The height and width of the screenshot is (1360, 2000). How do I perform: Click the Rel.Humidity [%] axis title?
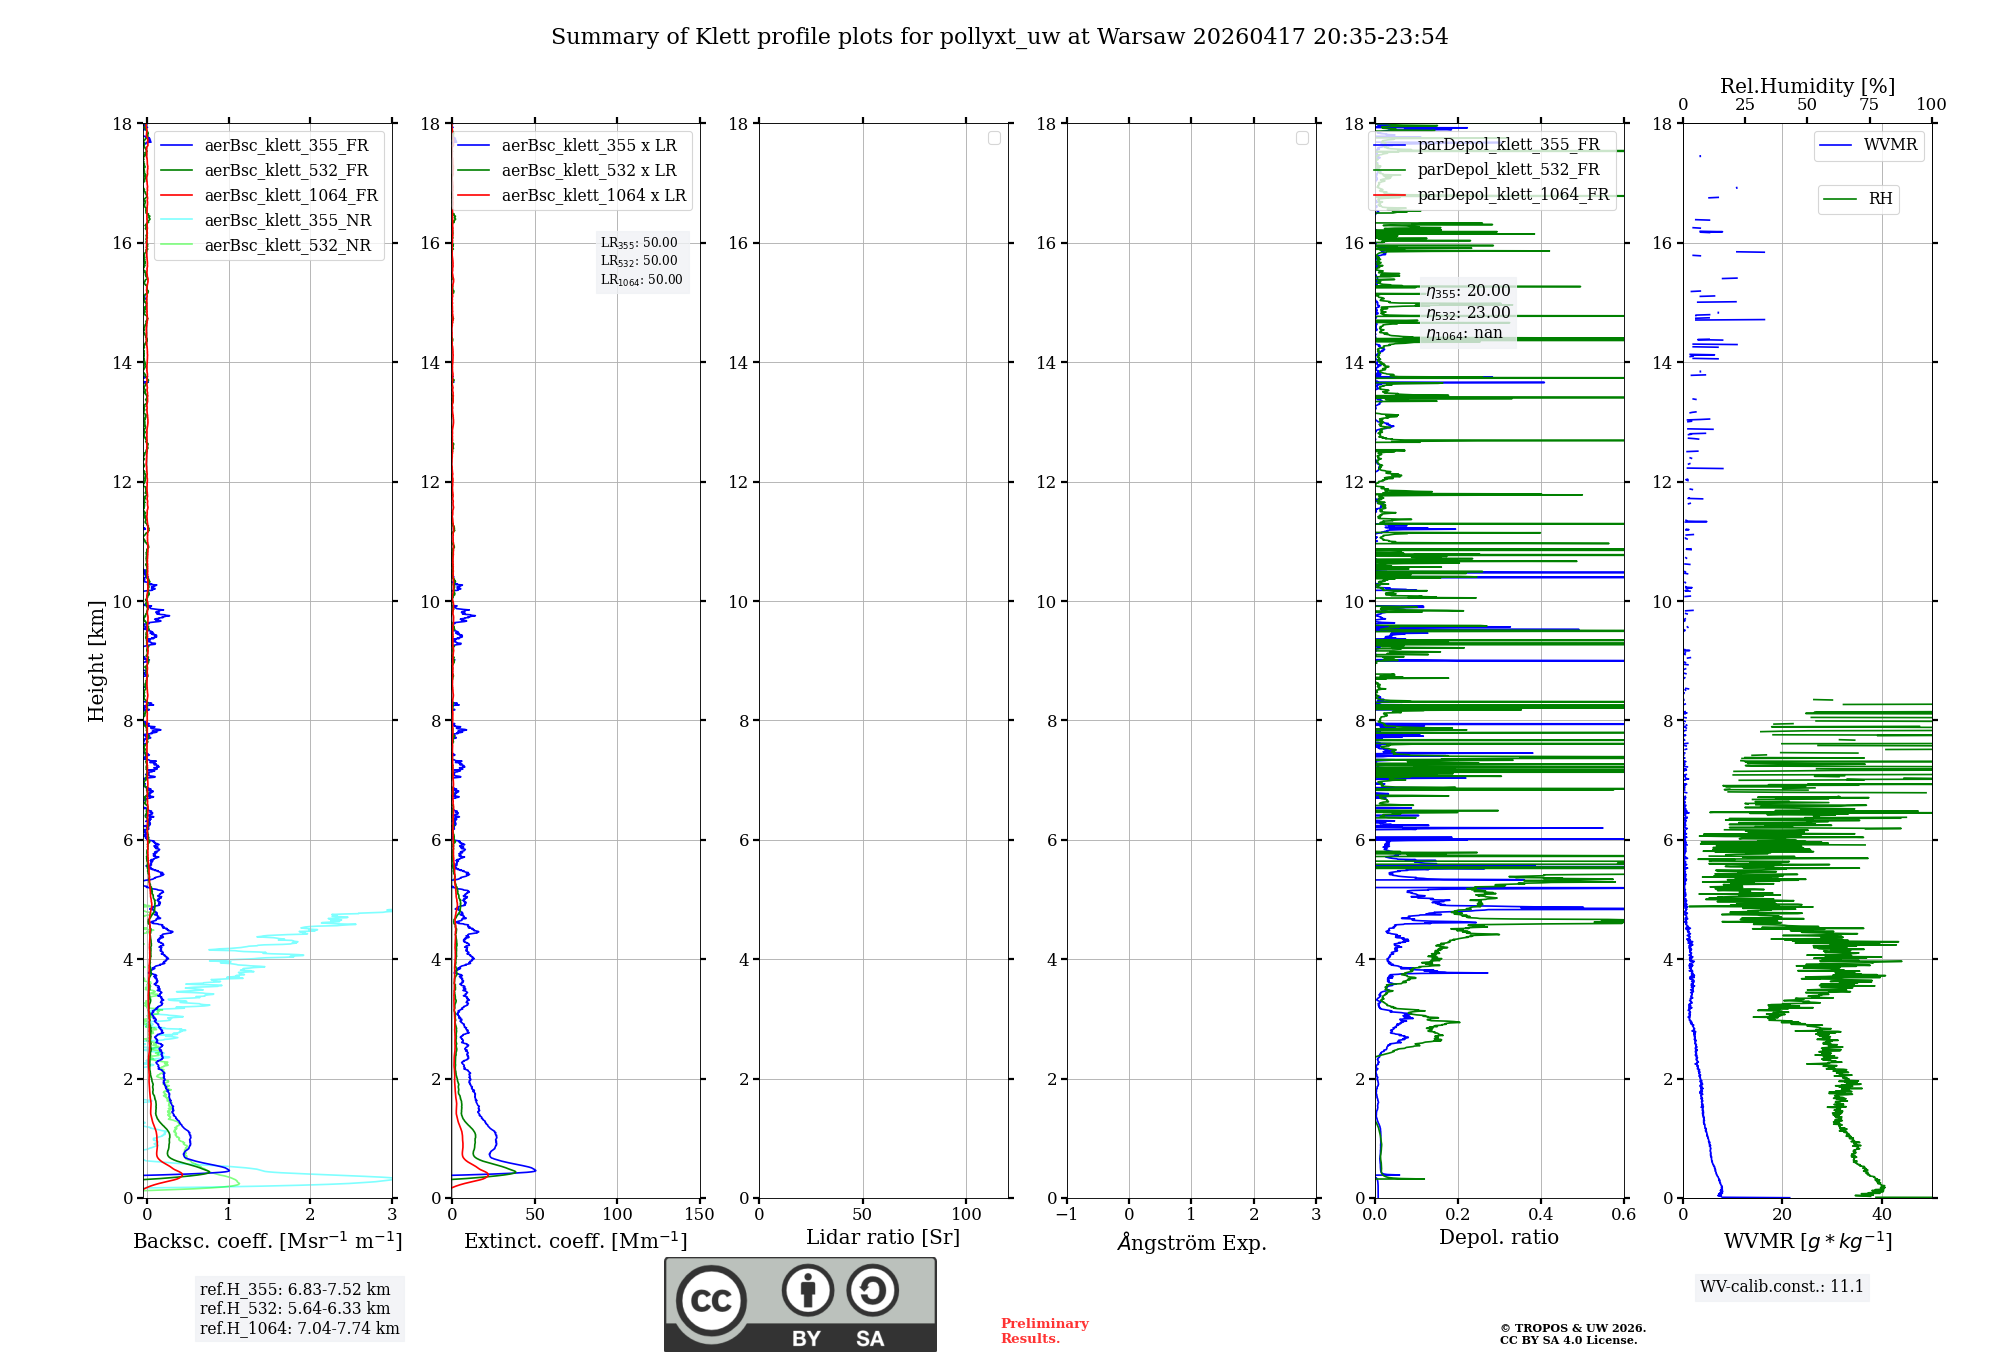tap(1807, 86)
